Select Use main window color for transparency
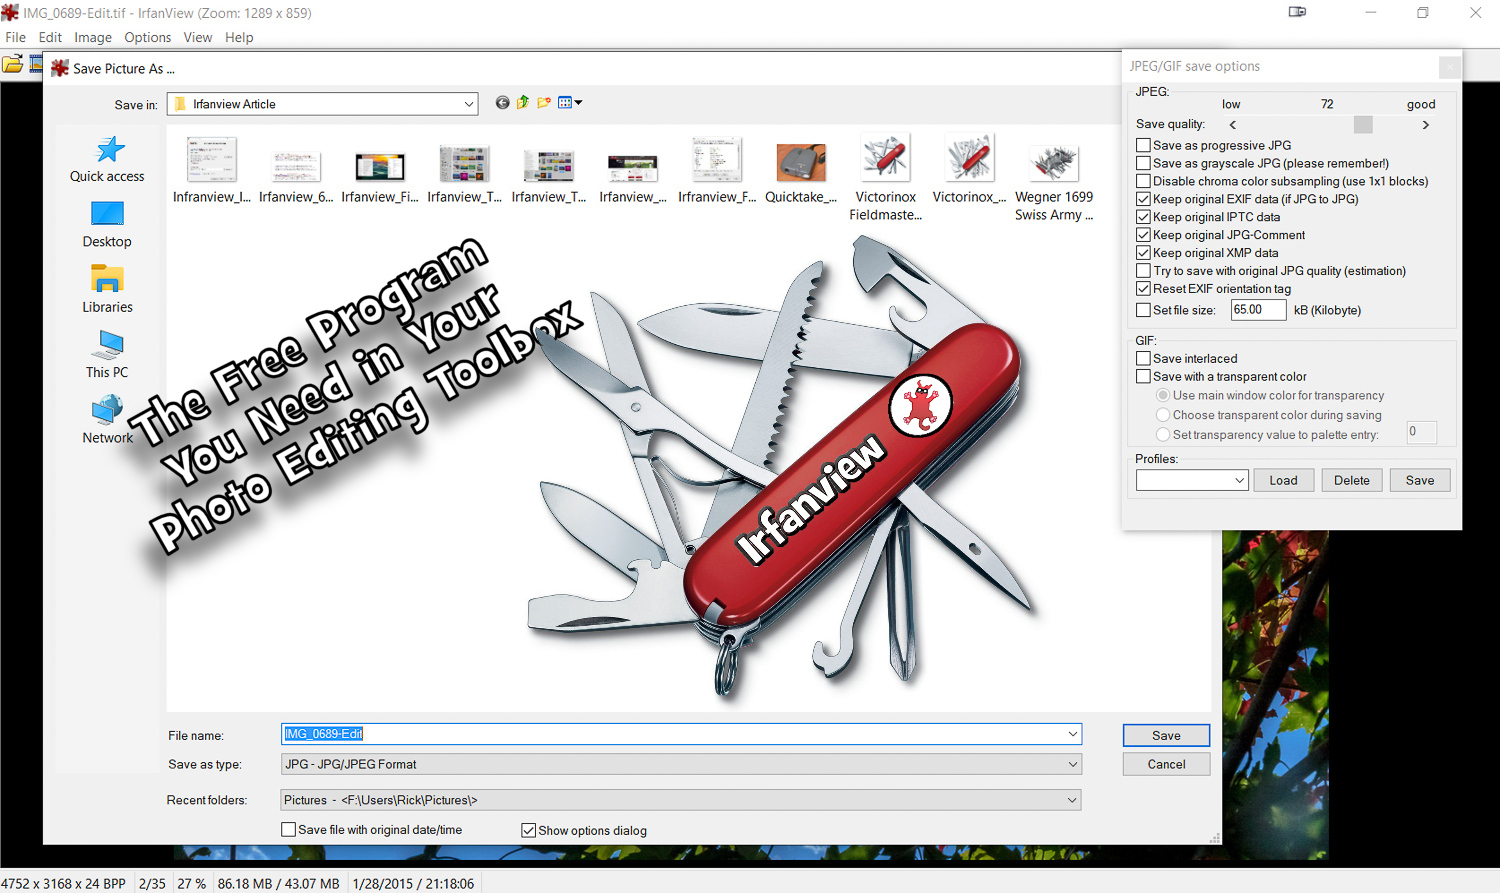The width and height of the screenshot is (1500, 893). pyautogui.click(x=1163, y=396)
